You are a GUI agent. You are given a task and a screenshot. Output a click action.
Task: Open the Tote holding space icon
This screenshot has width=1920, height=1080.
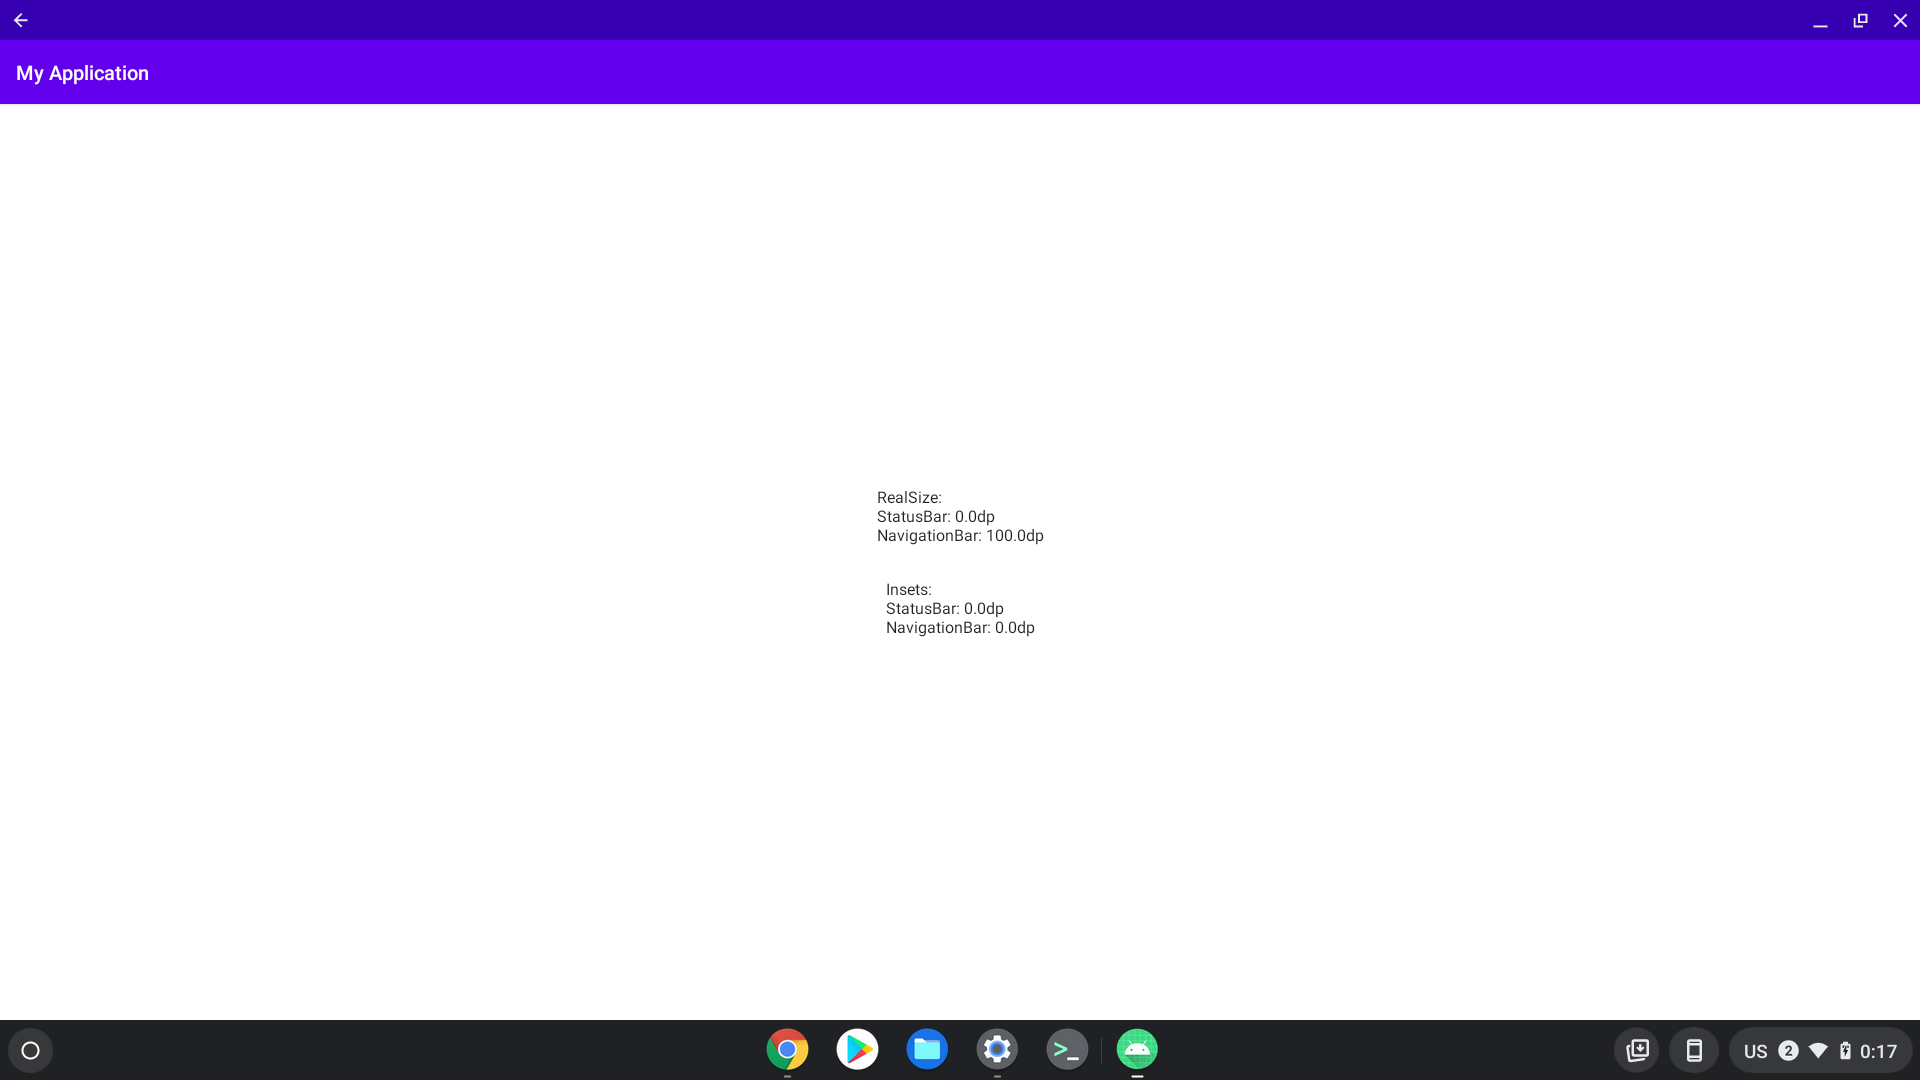(1637, 1050)
